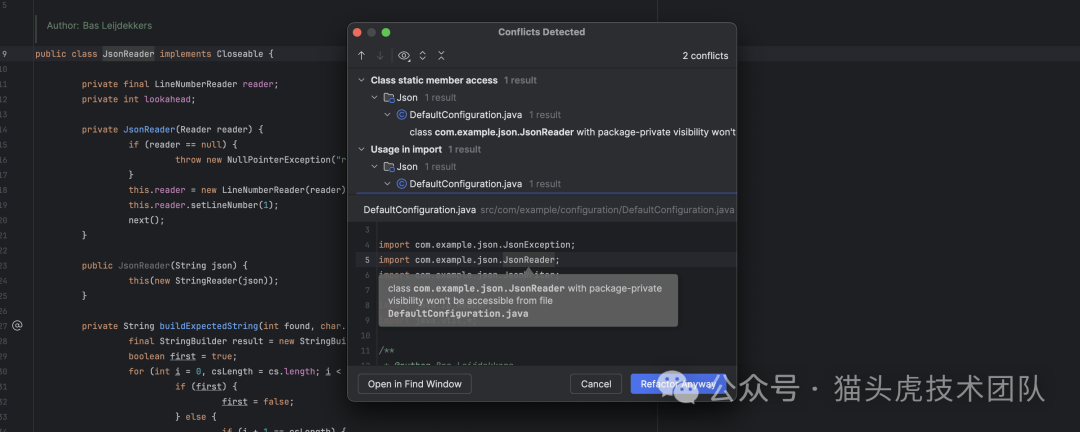Click the green zoom button of the dialog
This screenshot has width=1080, height=432.
(x=388, y=32)
